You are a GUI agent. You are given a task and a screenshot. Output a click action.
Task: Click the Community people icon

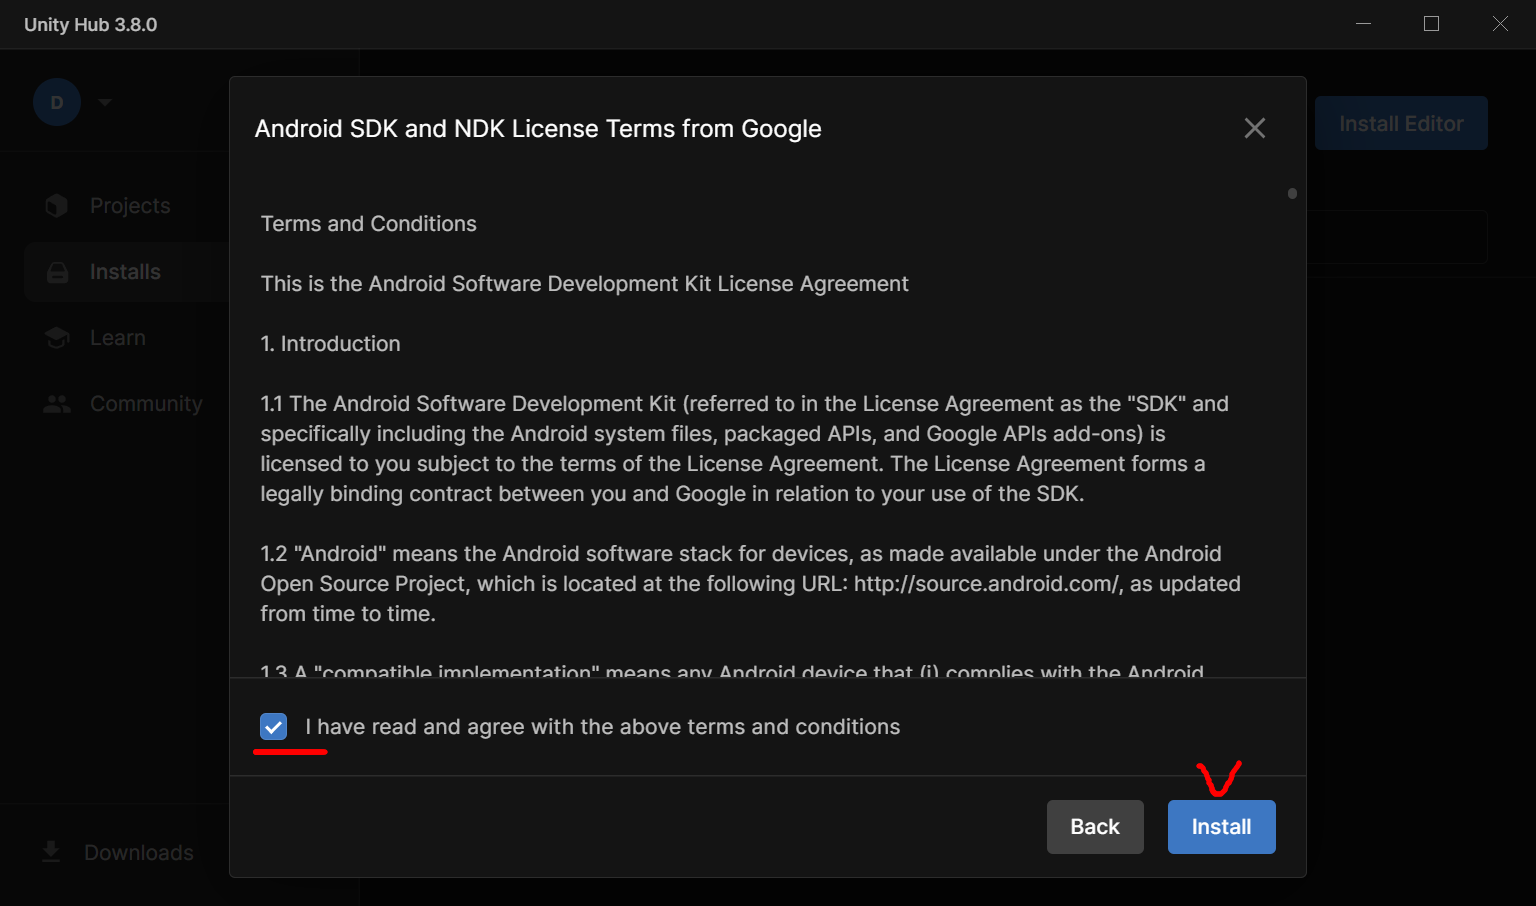57,404
